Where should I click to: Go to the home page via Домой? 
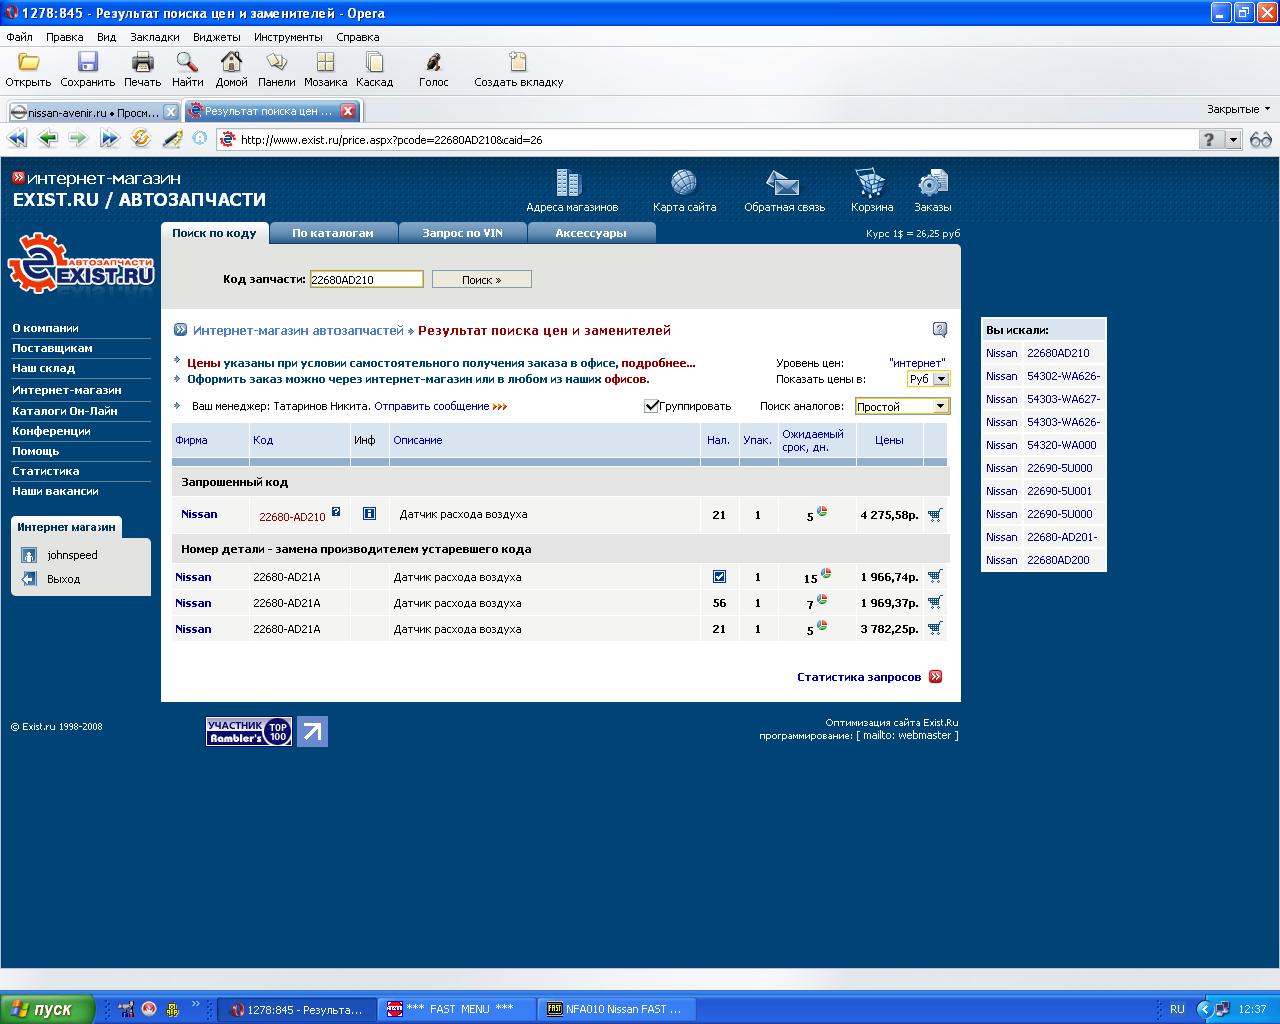[x=231, y=63]
